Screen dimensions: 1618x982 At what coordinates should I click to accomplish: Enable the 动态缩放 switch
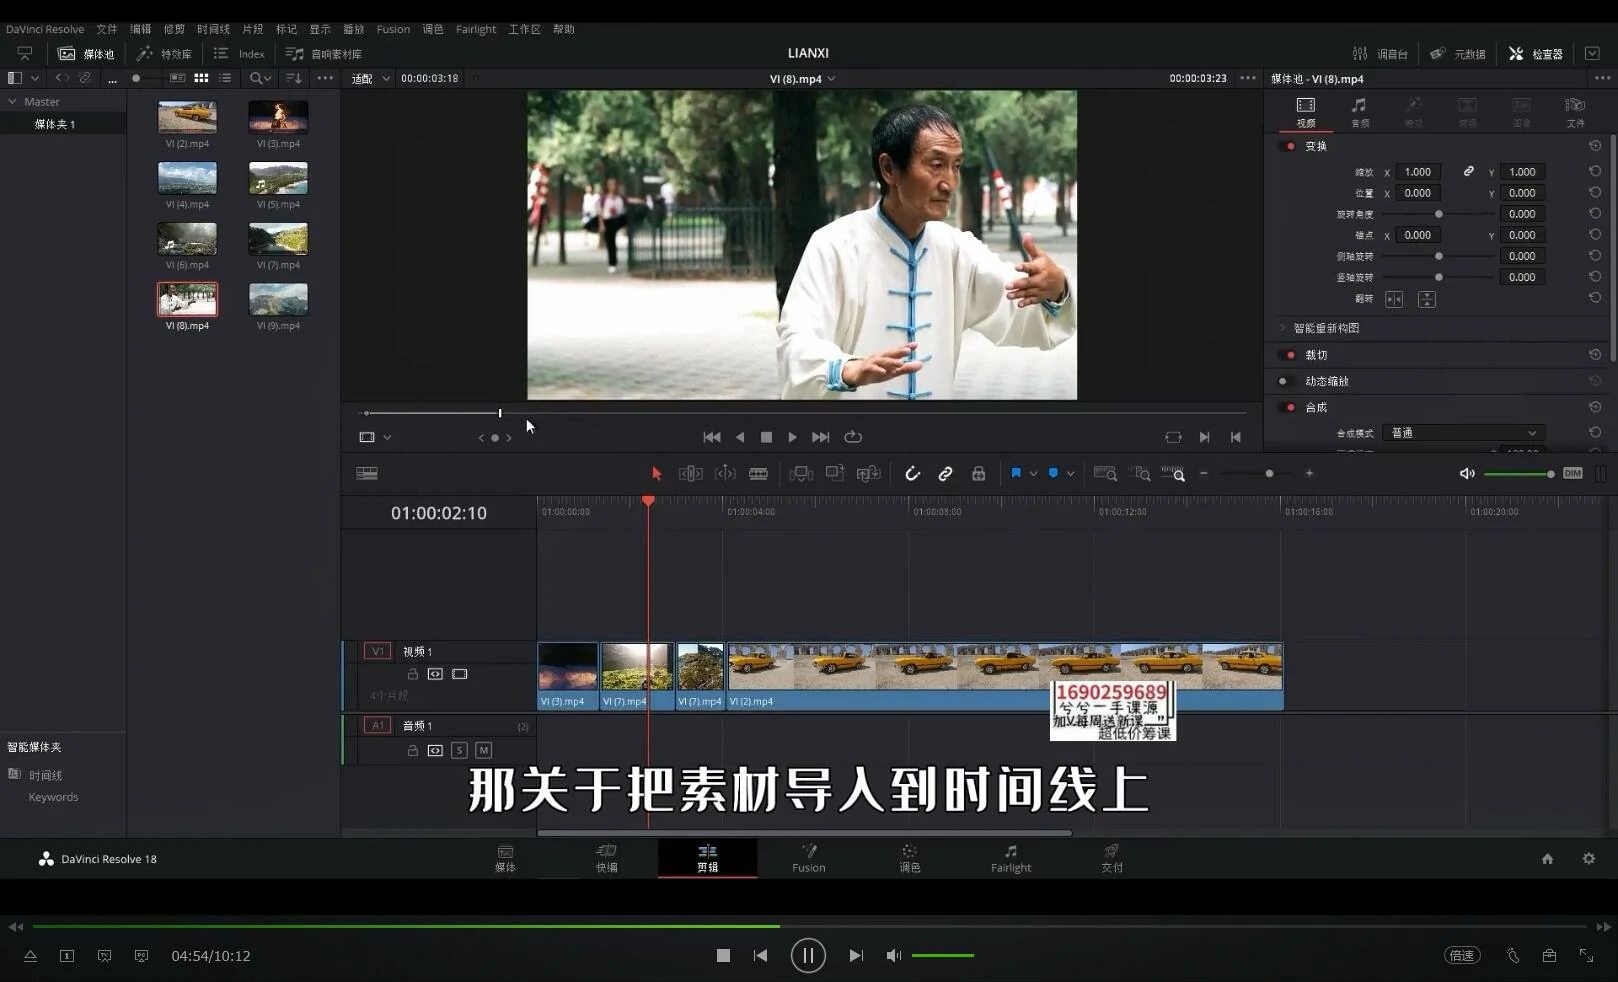click(x=1285, y=381)
